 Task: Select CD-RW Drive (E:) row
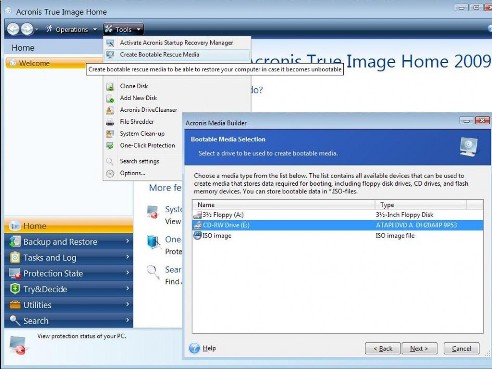point(338,225)
